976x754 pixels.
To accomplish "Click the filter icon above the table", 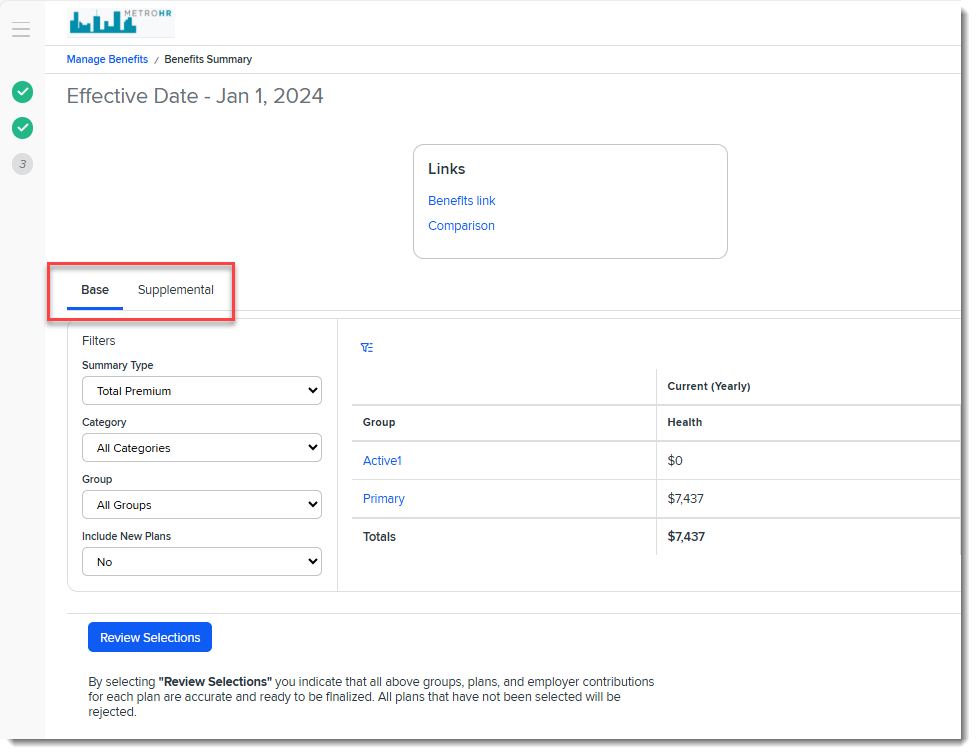I will 367,348.
